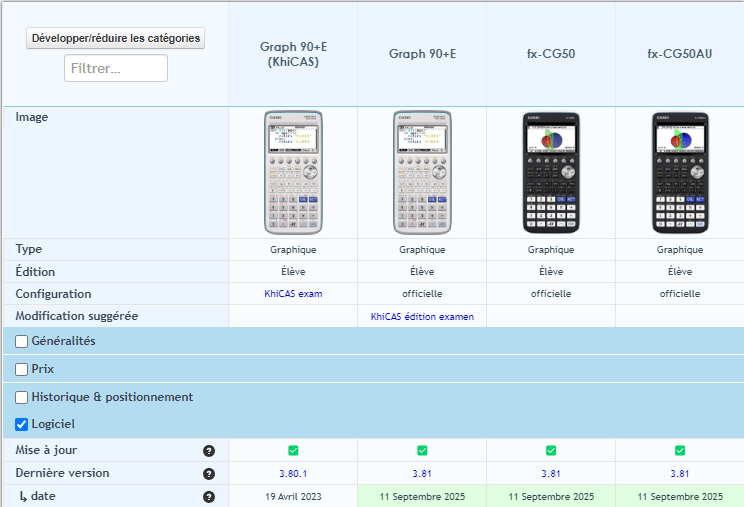Toggle the Prix category checkbox

[21, 369]
